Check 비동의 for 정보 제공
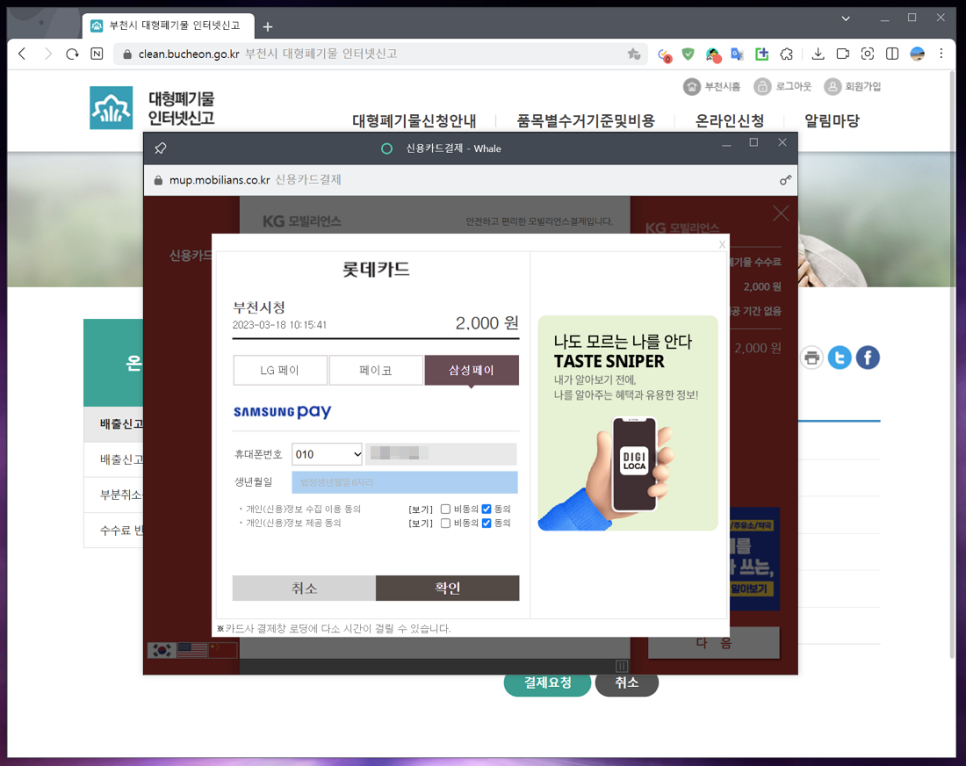966x766 pixels. pyautogui.click(x=445, y=523)
